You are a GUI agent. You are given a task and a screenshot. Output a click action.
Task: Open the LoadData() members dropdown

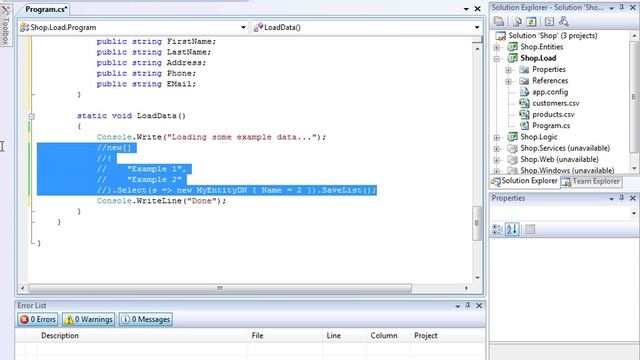click(477, 27)
